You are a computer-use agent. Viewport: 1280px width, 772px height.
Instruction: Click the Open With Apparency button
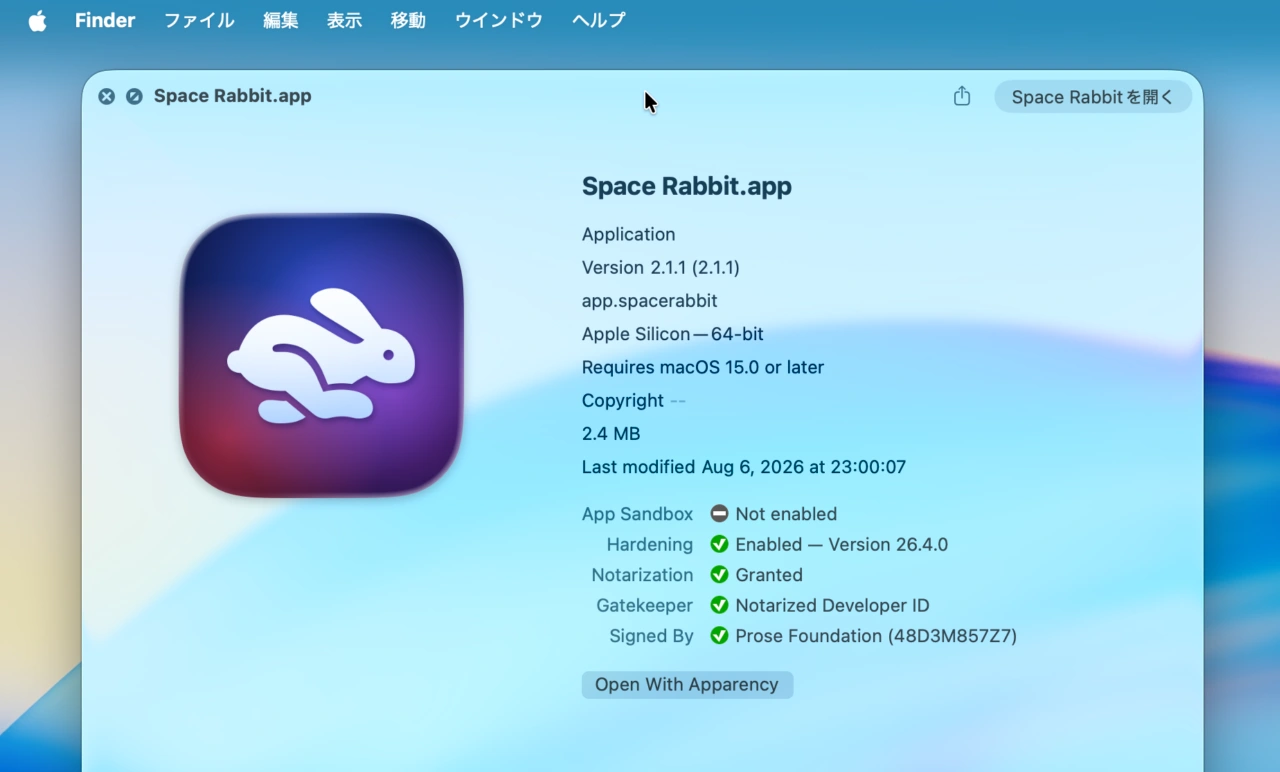[687, 685]
